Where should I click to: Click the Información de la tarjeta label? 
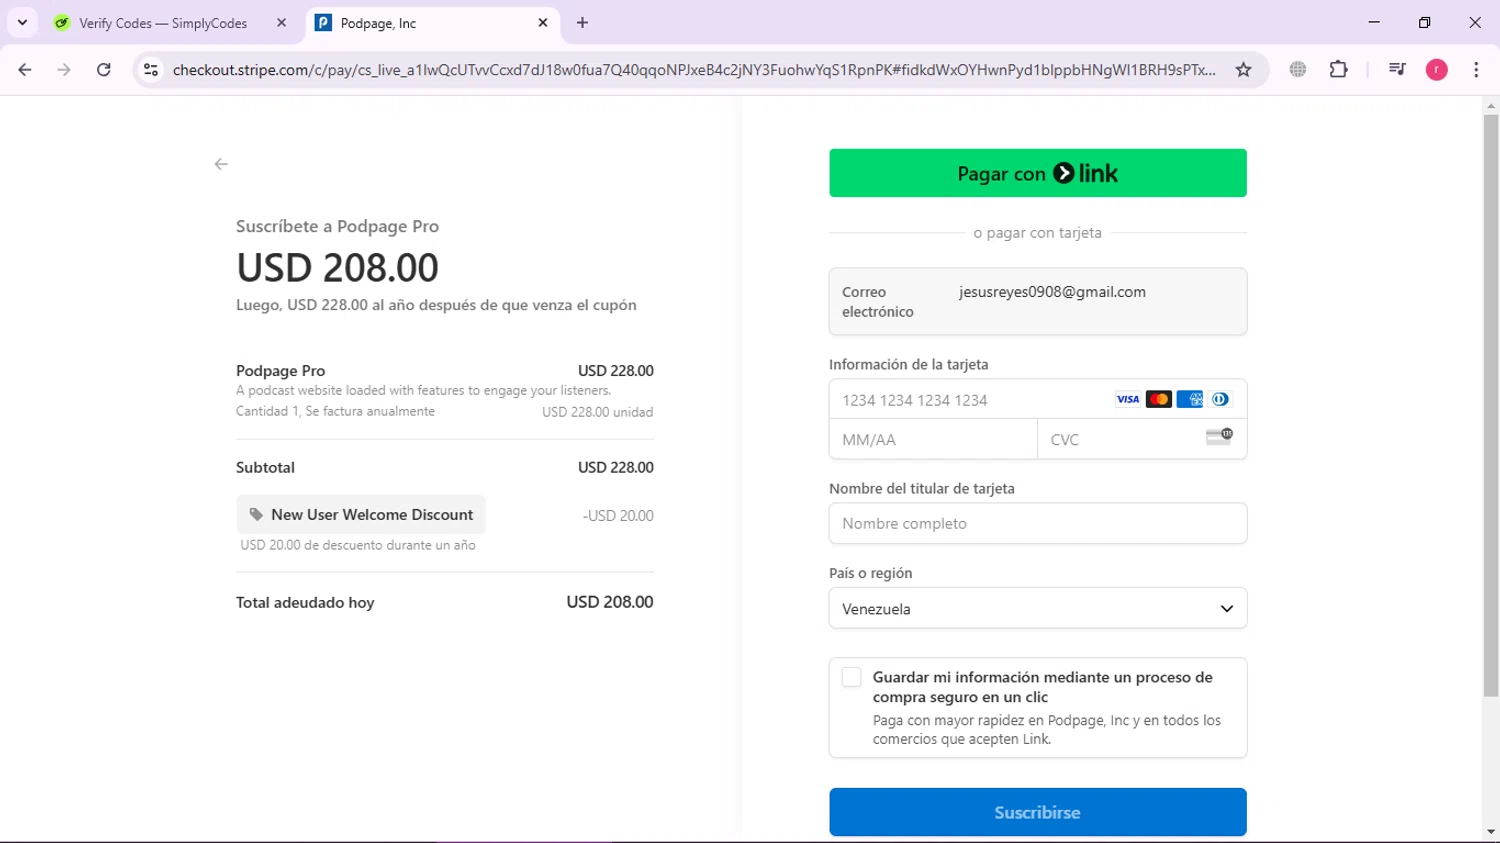tap(908, 364)
